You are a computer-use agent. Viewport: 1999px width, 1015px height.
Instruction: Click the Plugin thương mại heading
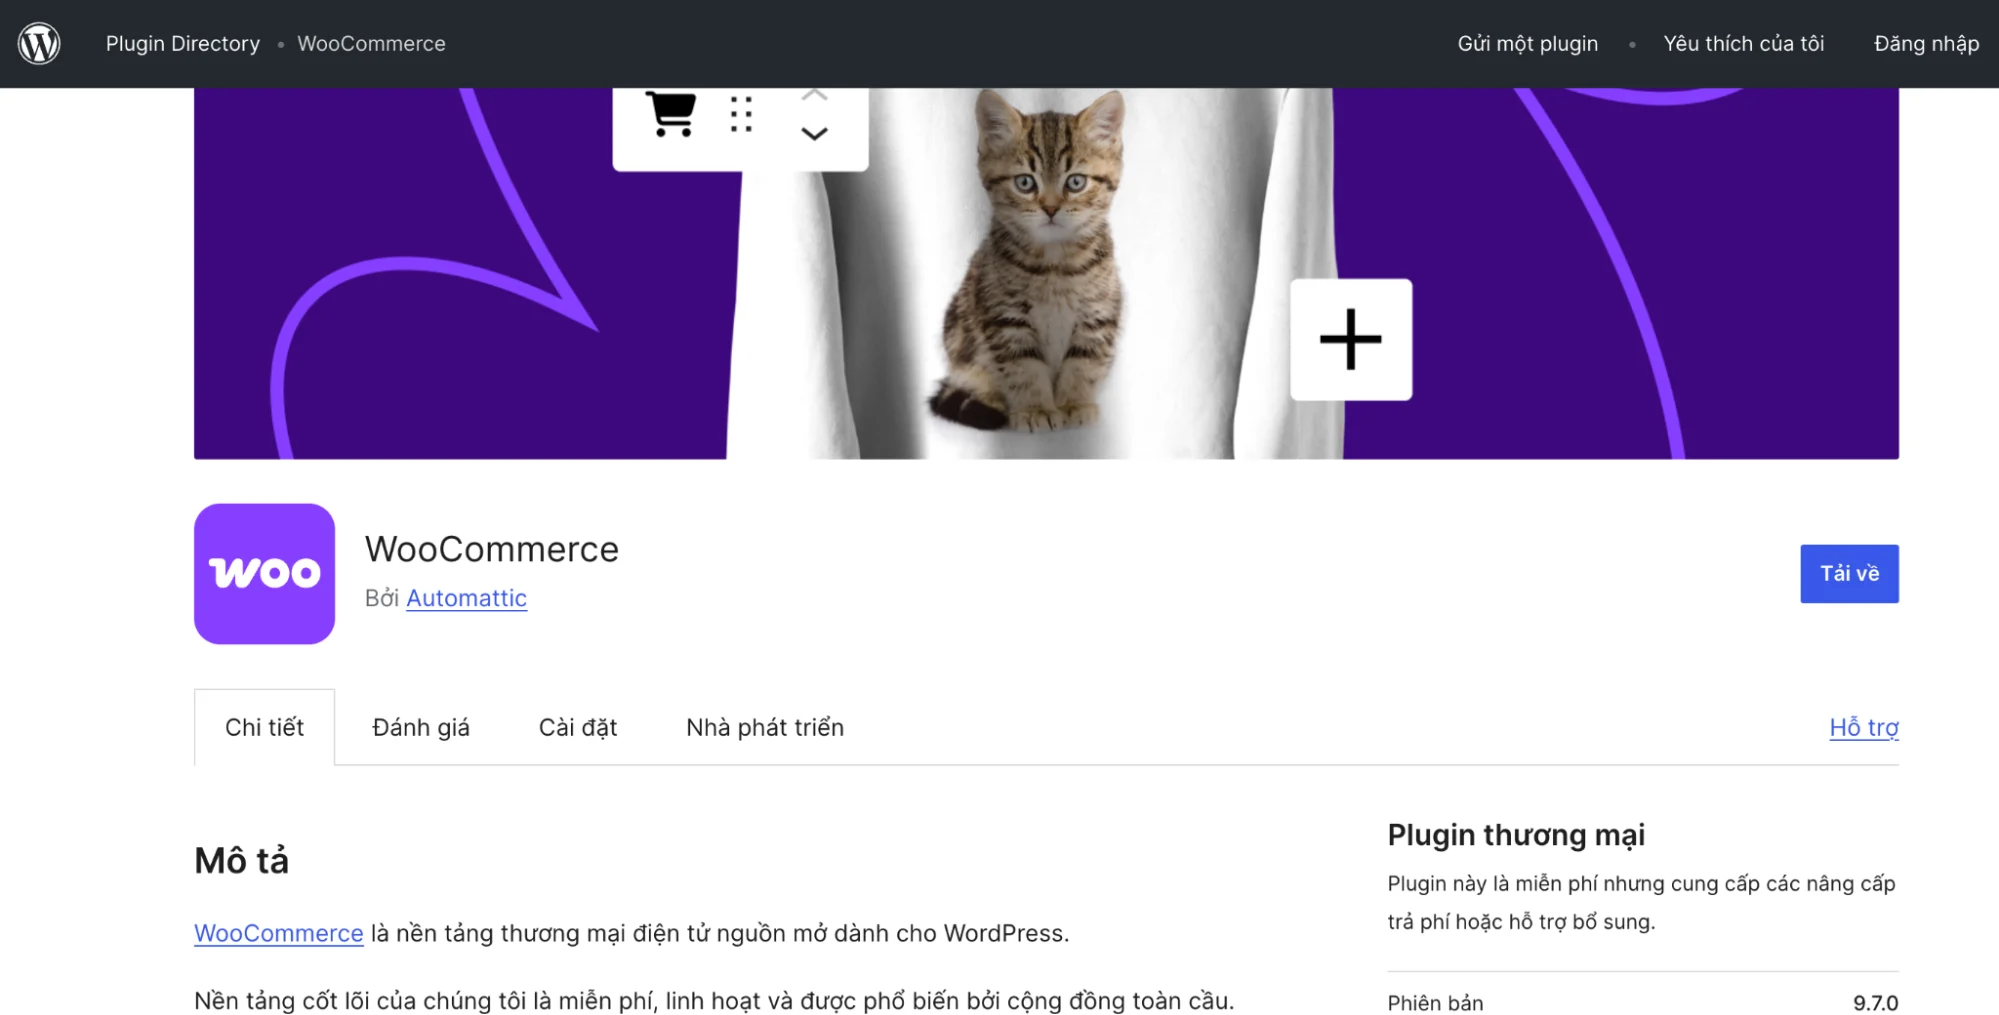tap(1516, 835)
